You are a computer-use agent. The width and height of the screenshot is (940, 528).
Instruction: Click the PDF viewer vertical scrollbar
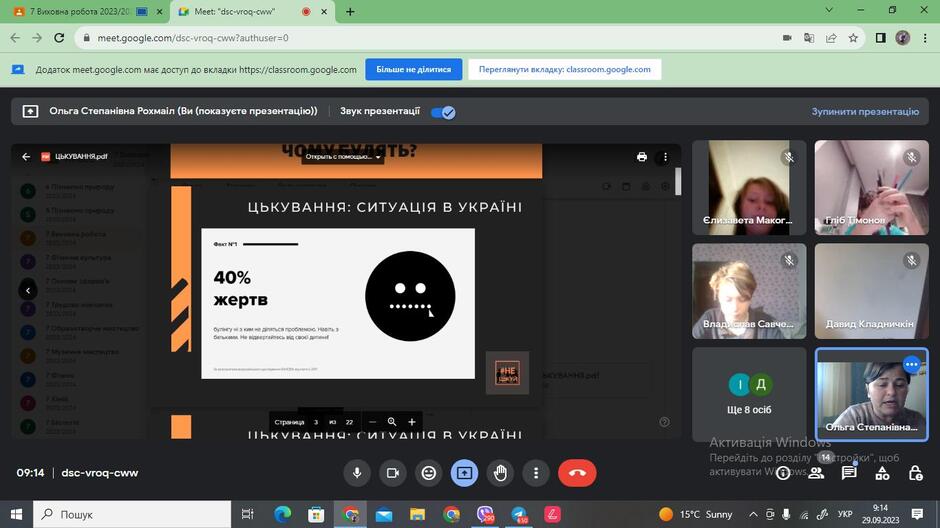click(x=678, y=182)
